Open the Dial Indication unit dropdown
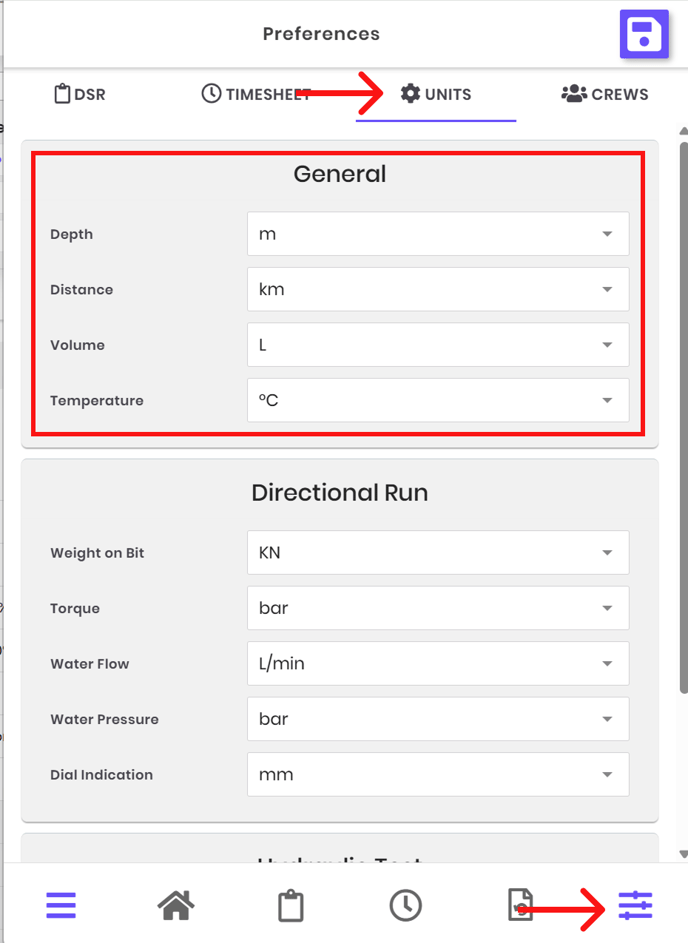Image resolution: width=688 pixels, height=943 pixels. pos(438,775)
